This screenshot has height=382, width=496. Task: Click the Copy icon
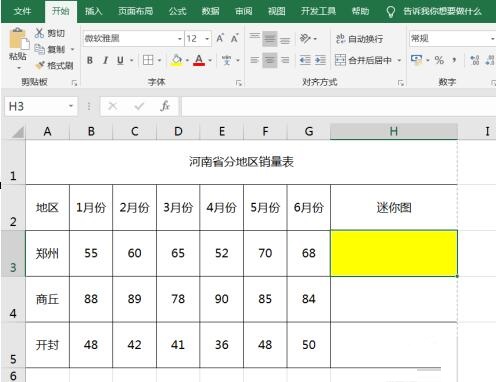coord(39,49)
